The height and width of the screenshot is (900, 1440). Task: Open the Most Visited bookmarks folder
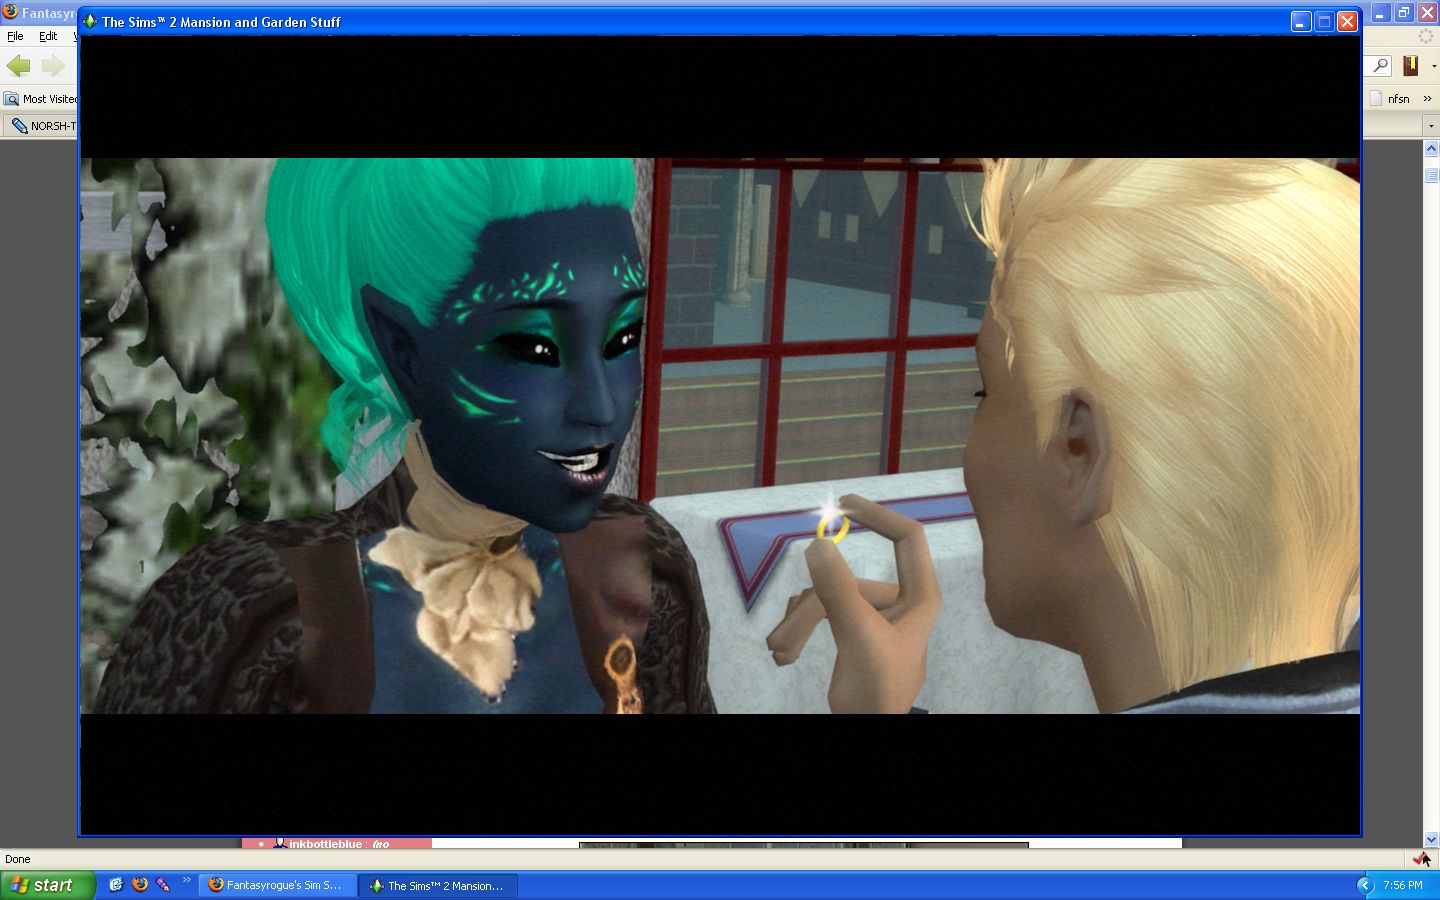point(40,99)
